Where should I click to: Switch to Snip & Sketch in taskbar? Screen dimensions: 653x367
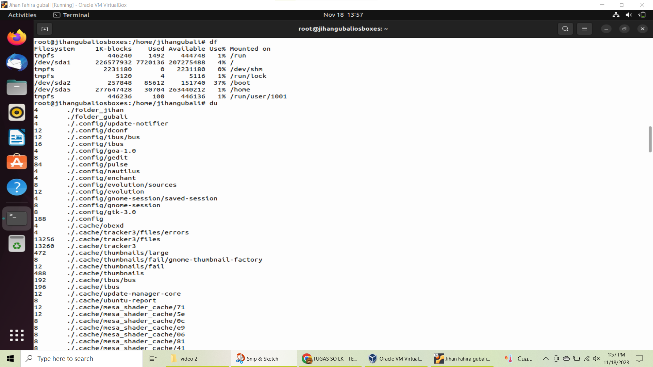[263, 358]
